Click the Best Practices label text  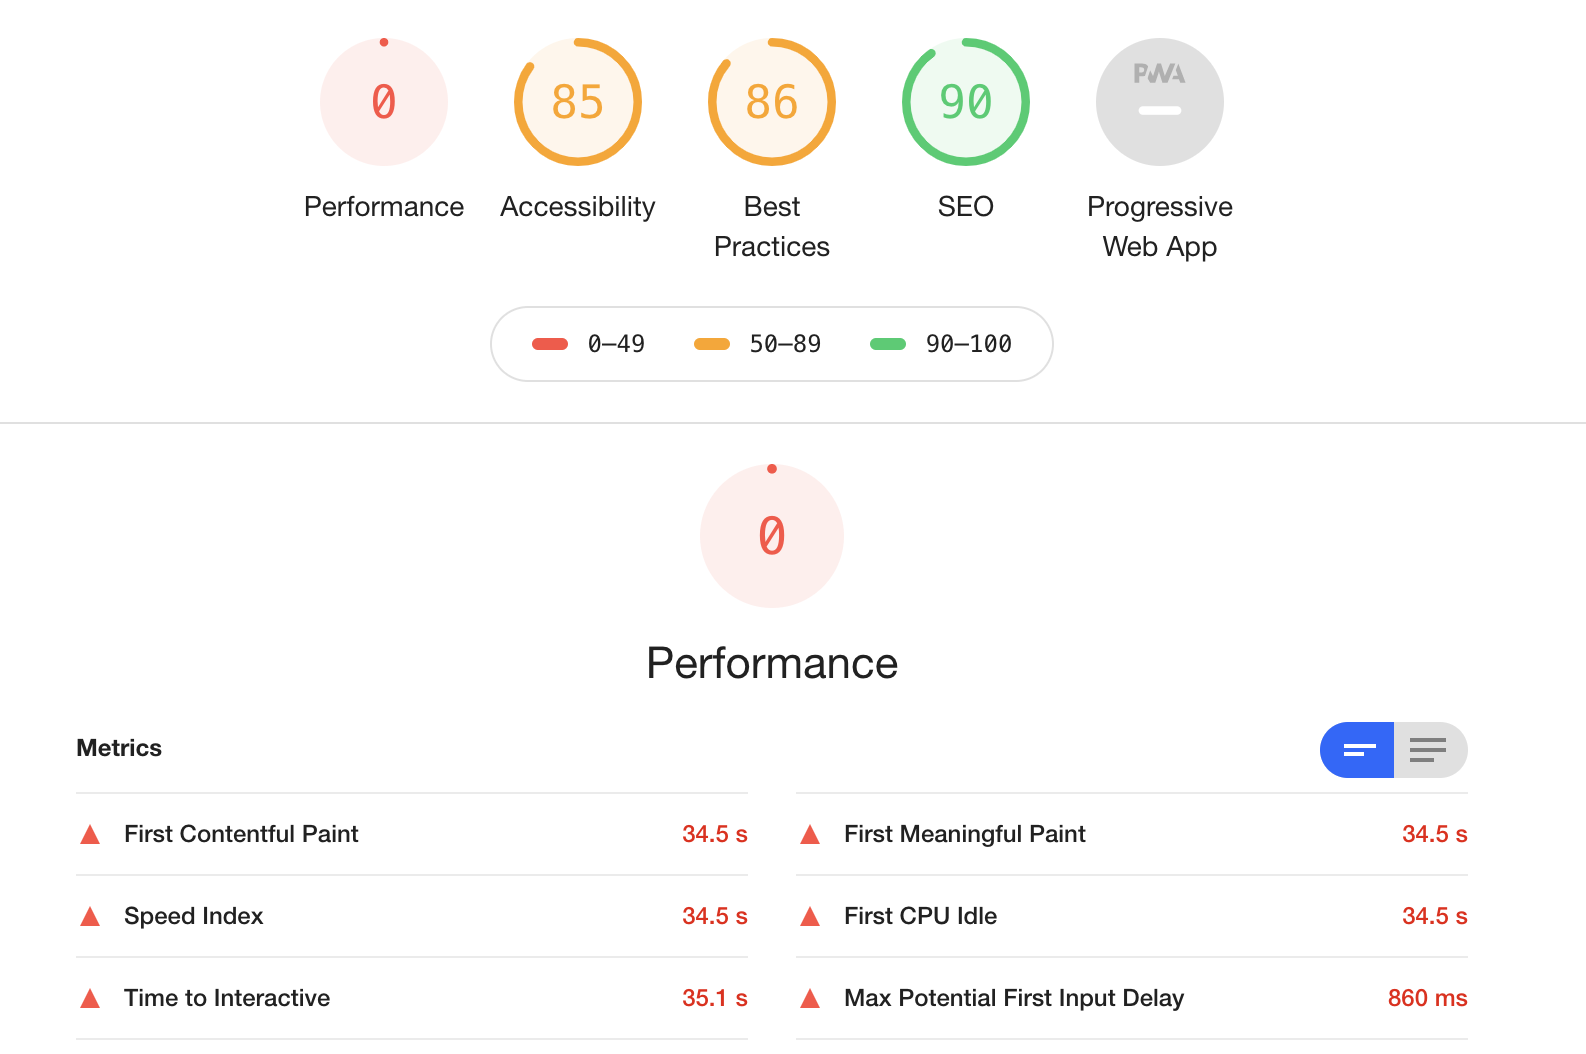(x=772, y=226)
